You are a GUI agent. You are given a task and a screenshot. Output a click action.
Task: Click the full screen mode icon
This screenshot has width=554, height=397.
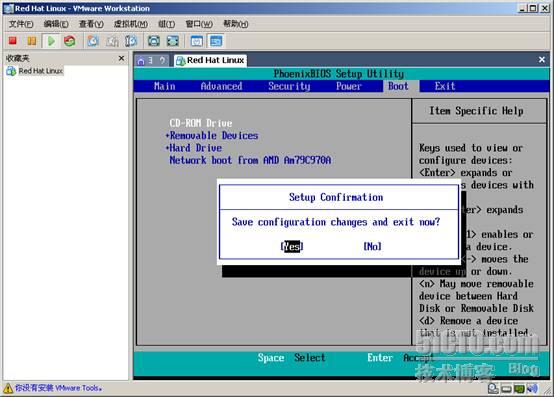(x=154, y=41)
